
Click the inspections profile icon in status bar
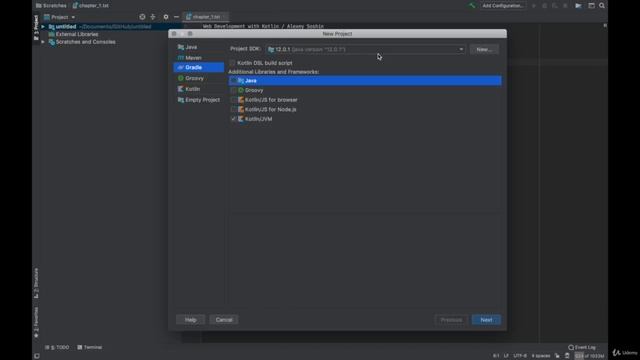(567, 356)
